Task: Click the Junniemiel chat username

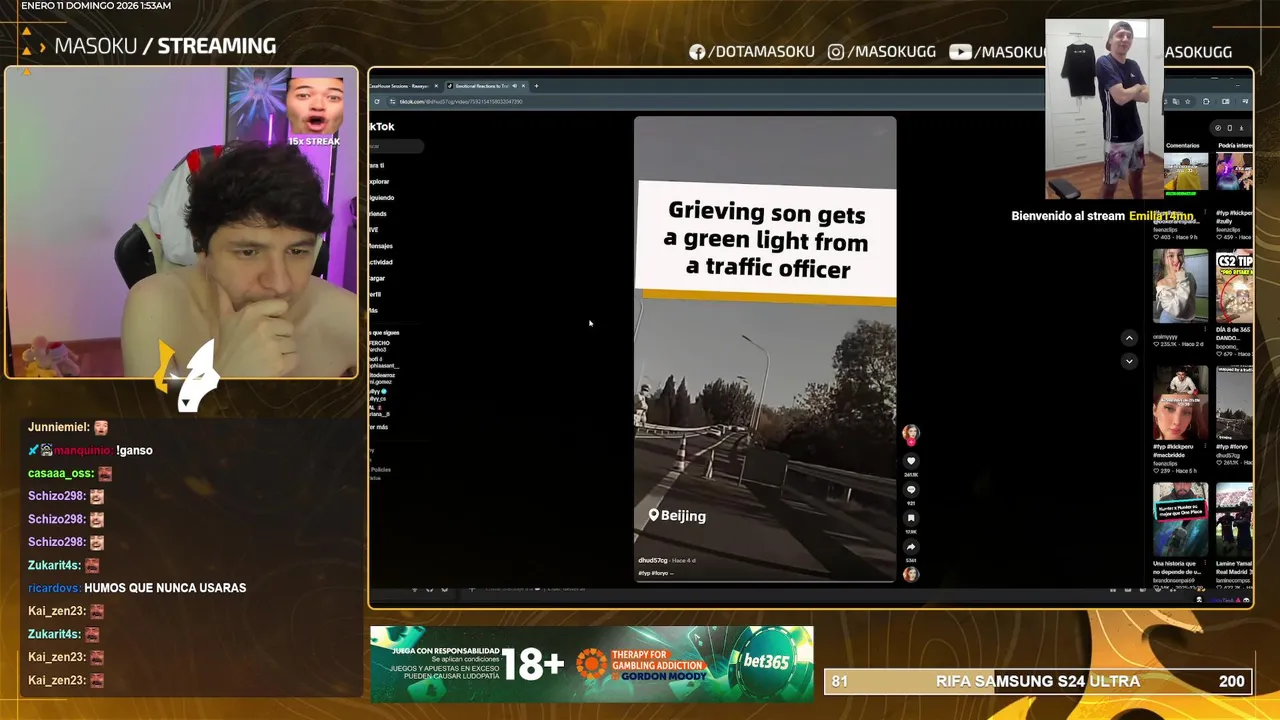Action: (59, 427)
